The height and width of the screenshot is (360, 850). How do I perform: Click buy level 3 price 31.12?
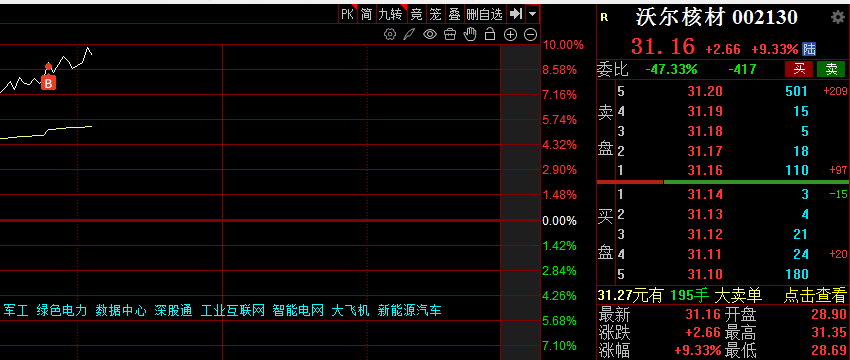pyautogui.click(x=705, y=234)
